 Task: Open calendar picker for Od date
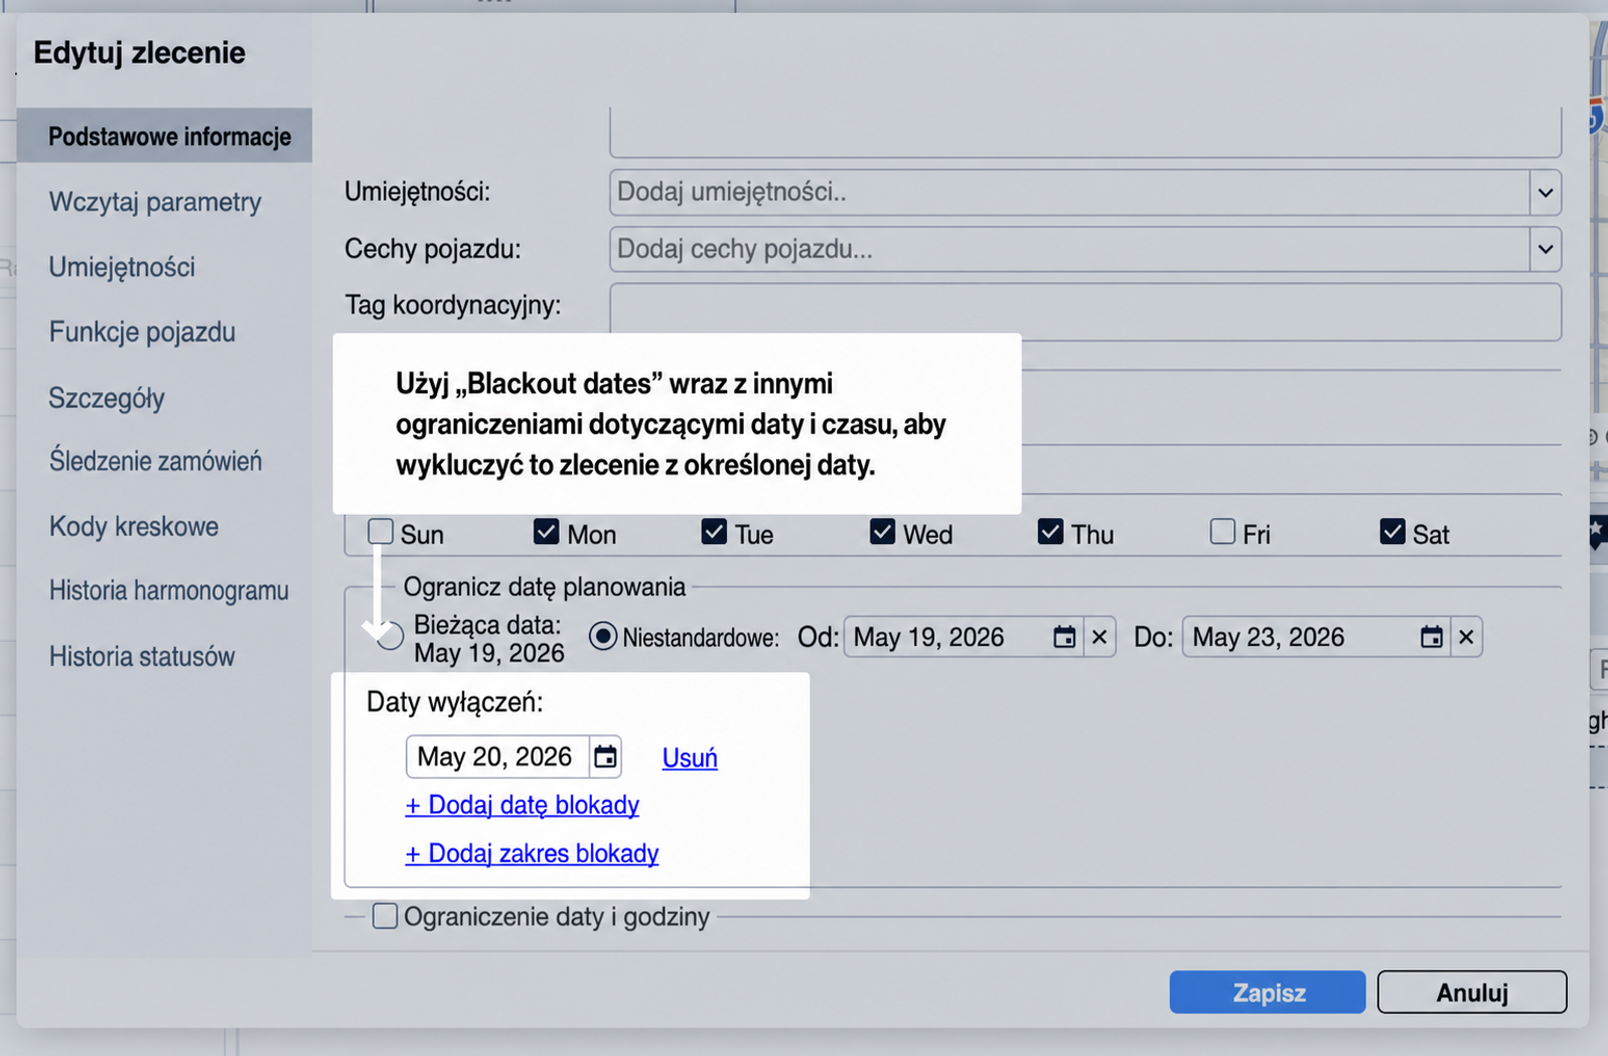click(1064, 637)
